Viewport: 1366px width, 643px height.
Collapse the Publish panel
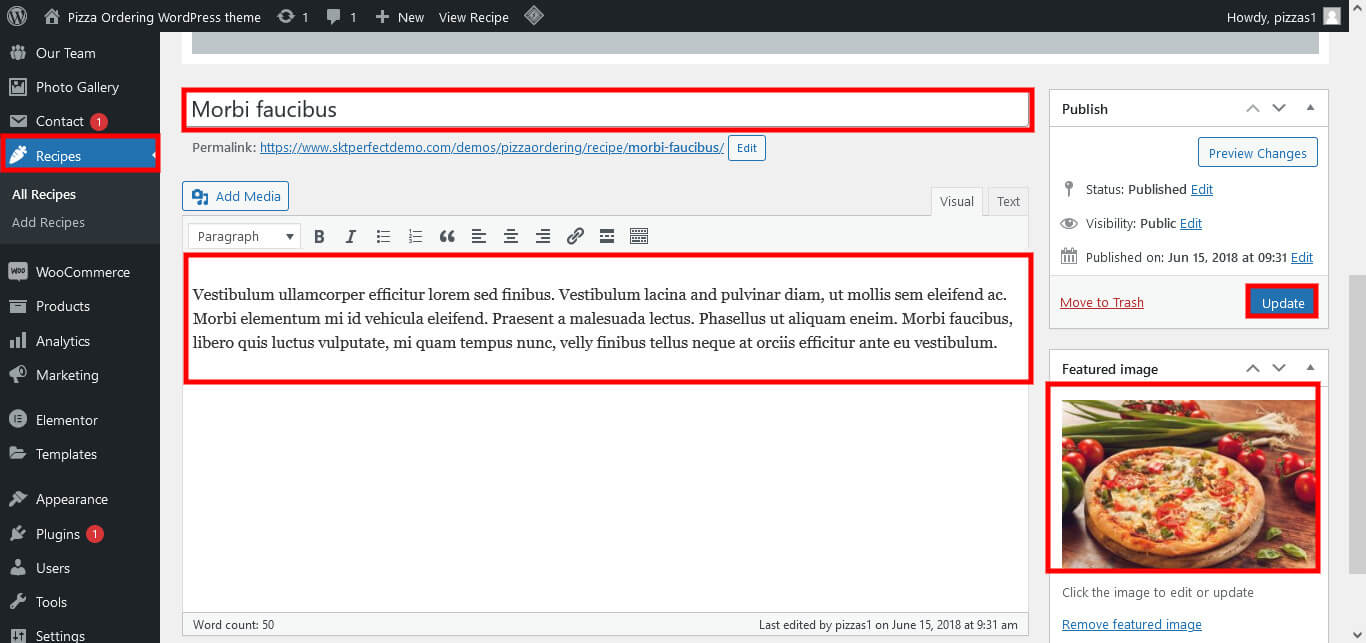[x=1310, y=109]
